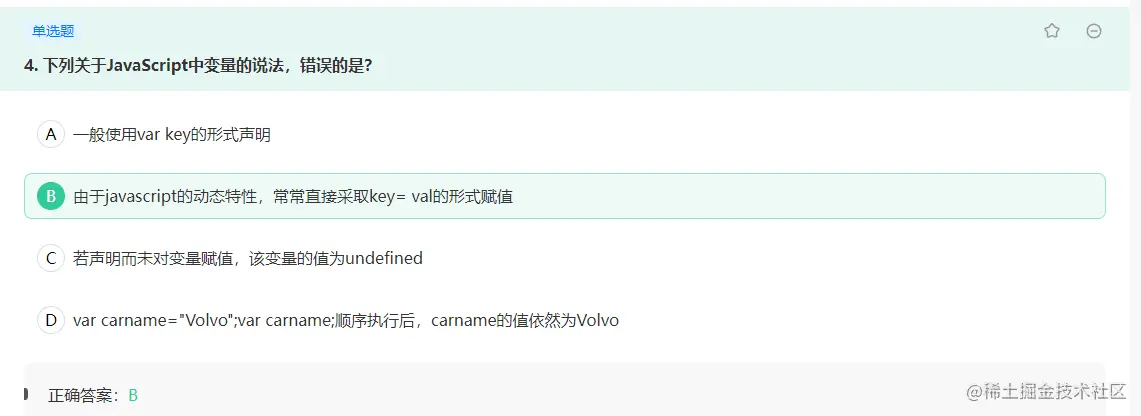Select the highlighted green B circle

click(x=51, y=196)
